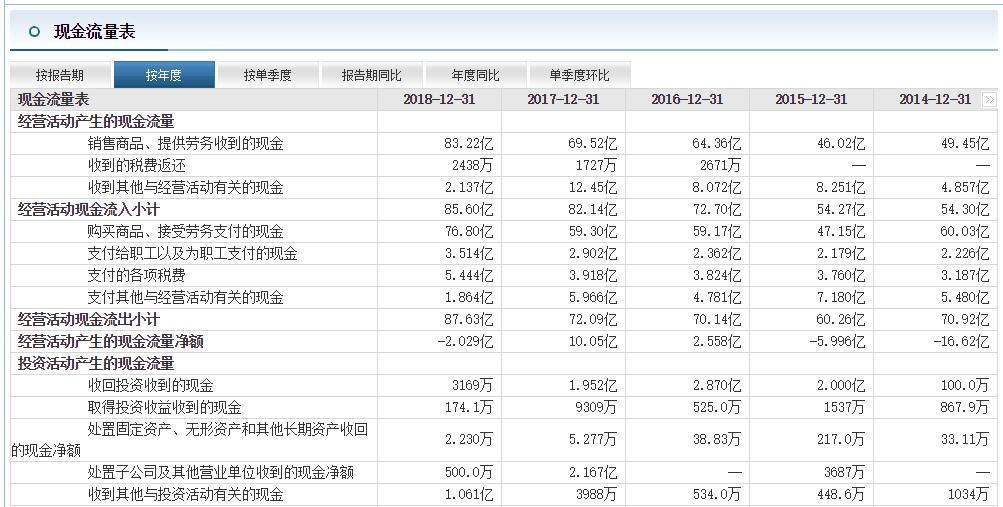Switch to the 报告期同比 tab
Viewport: 1003px width, 507px height.
point(372,75)
